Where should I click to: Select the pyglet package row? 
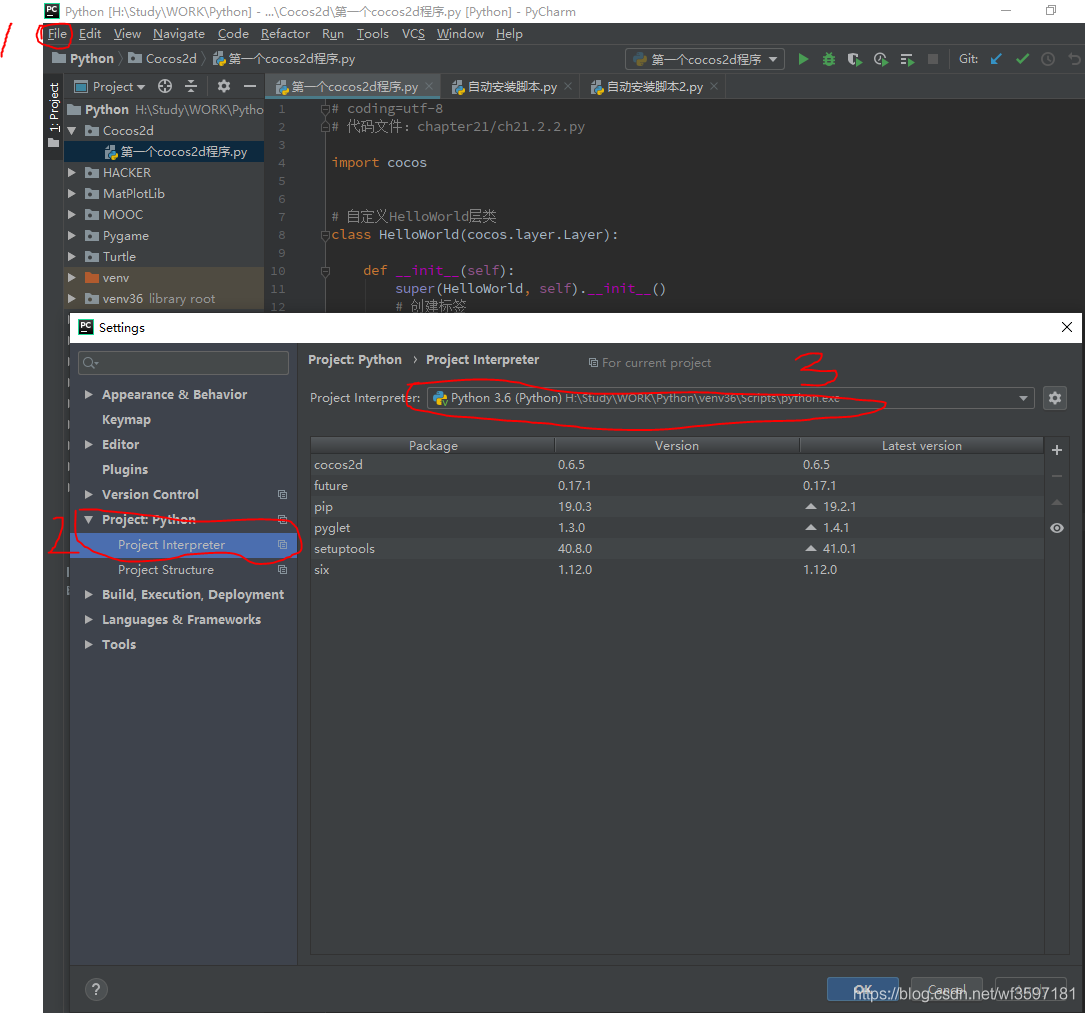point(677,528)
